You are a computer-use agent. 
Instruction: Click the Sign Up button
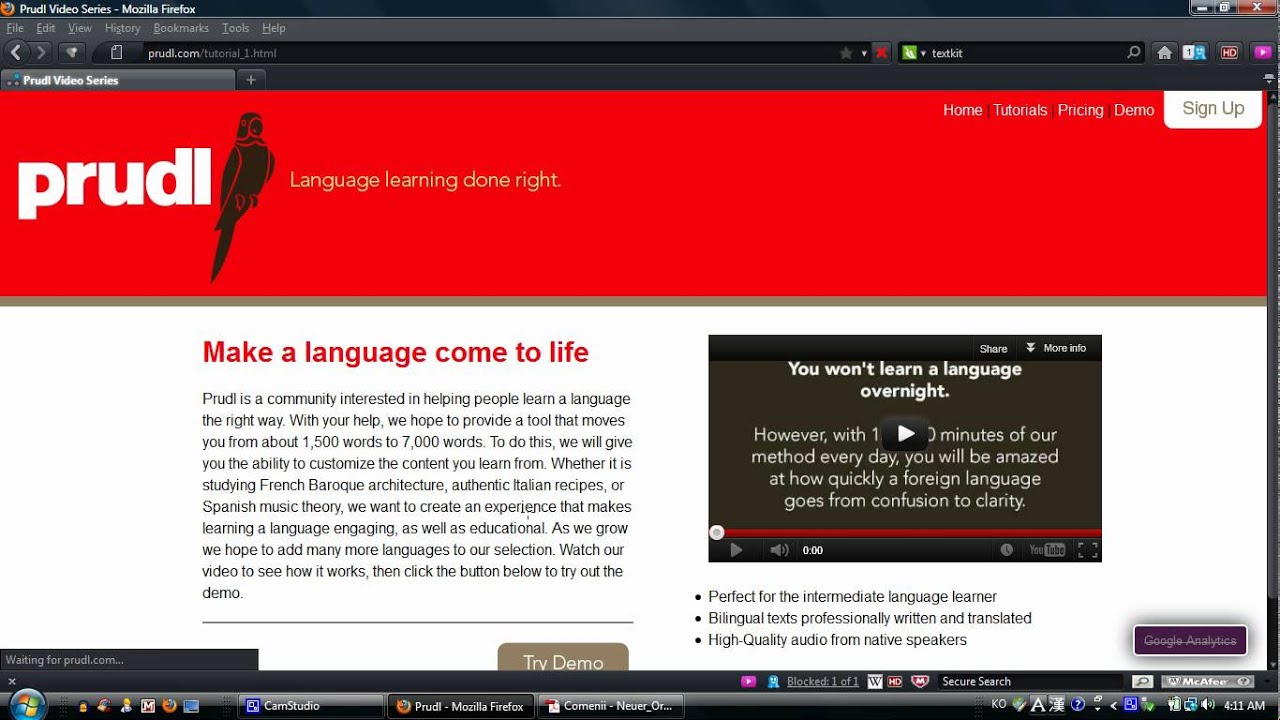(x=1213, y=108)
